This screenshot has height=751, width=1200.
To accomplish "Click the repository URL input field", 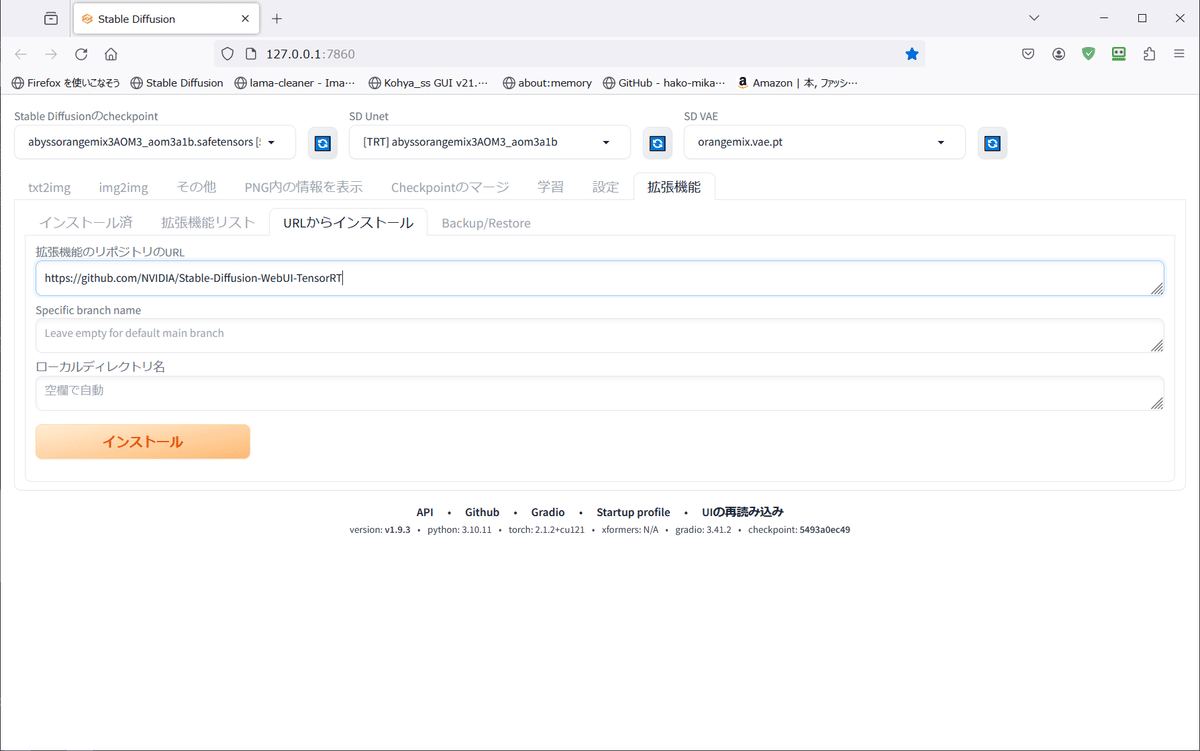I will pyautogui.click(x=599, y=278).
